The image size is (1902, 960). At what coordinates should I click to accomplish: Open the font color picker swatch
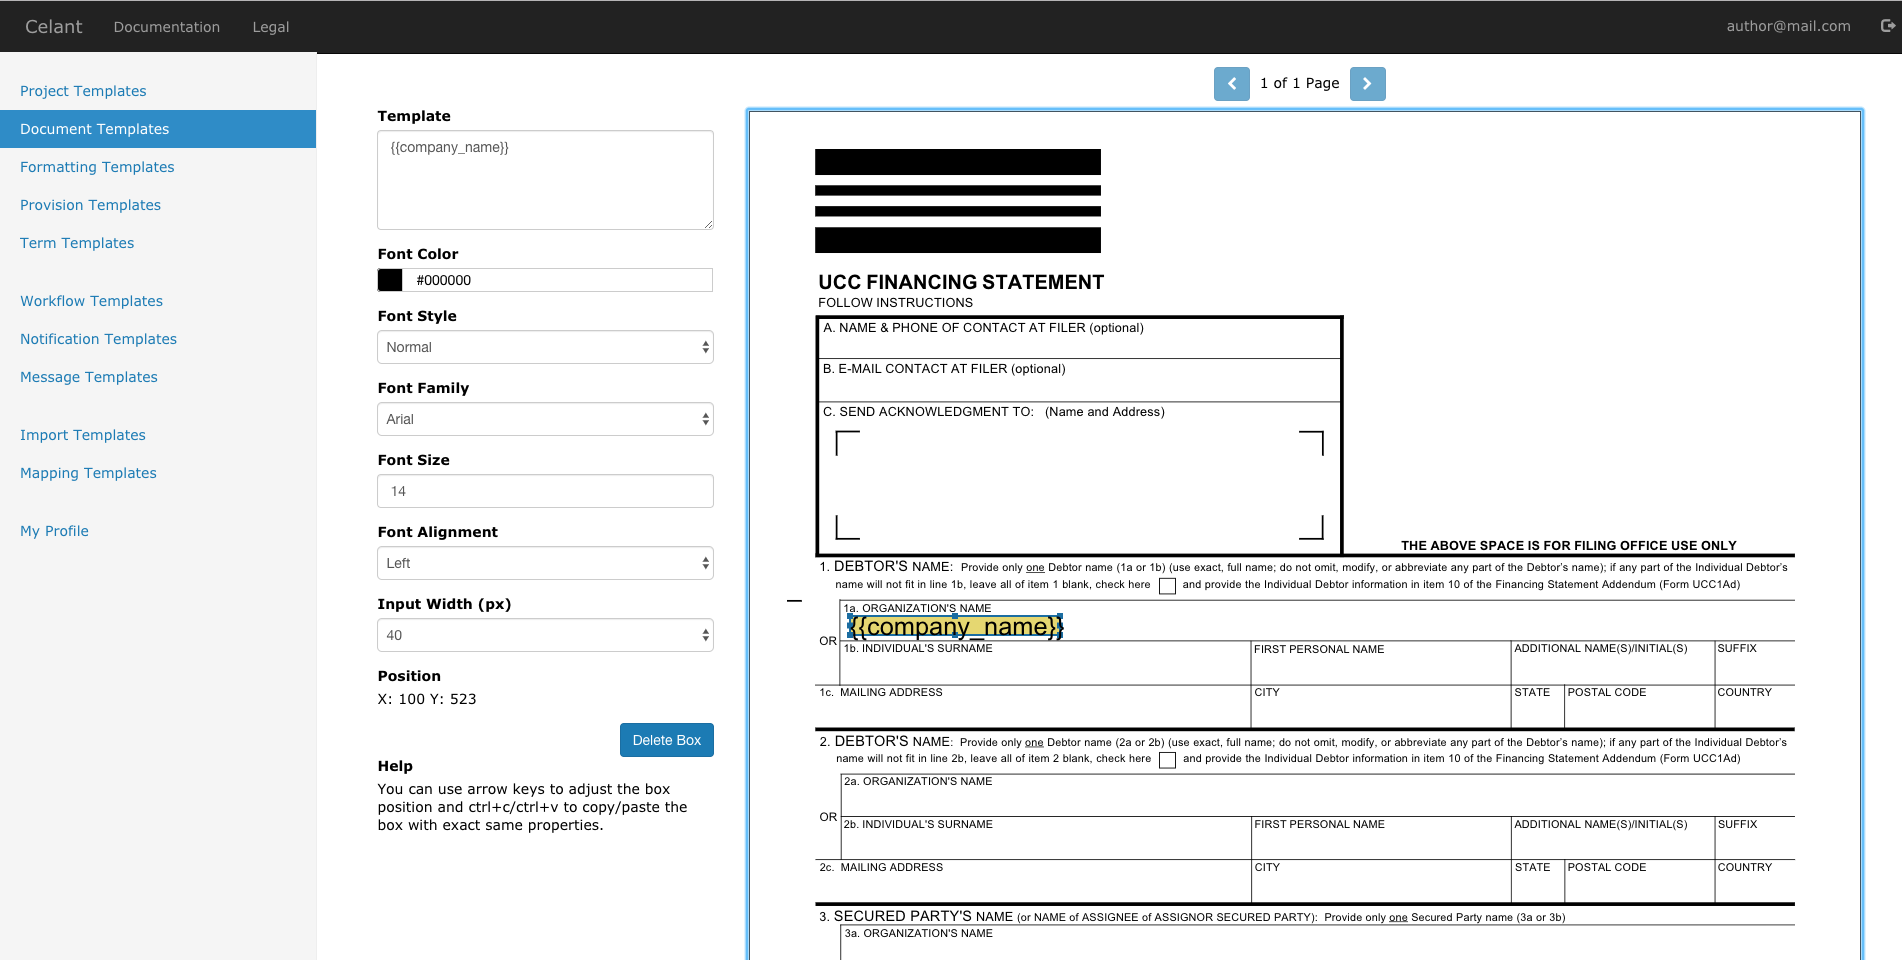coord(391,280)
